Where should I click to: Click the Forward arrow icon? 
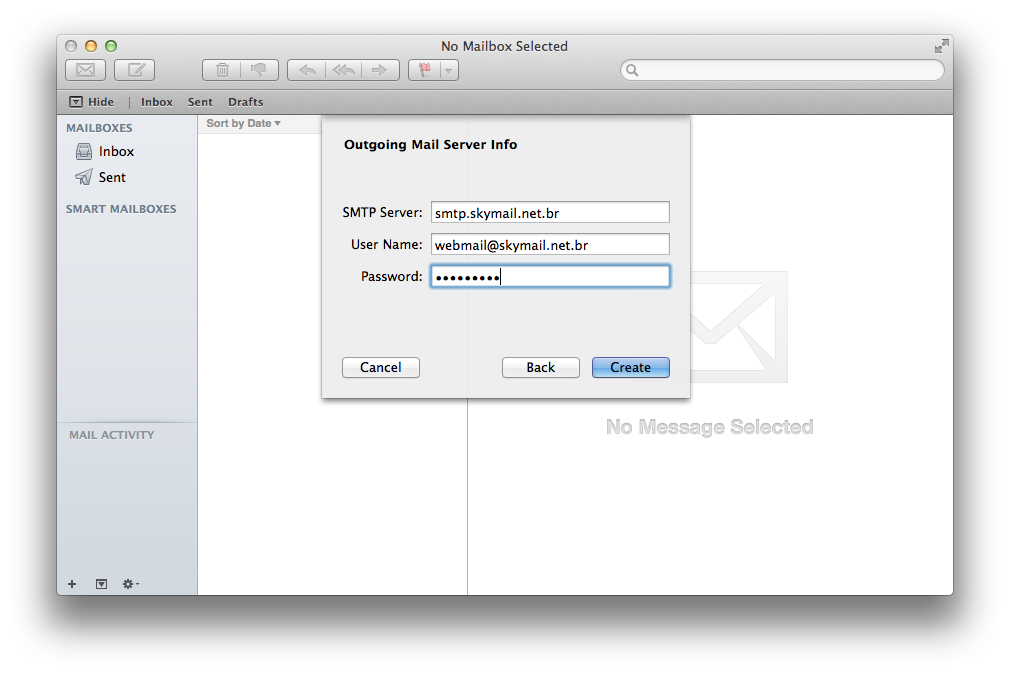click(379, 70)
